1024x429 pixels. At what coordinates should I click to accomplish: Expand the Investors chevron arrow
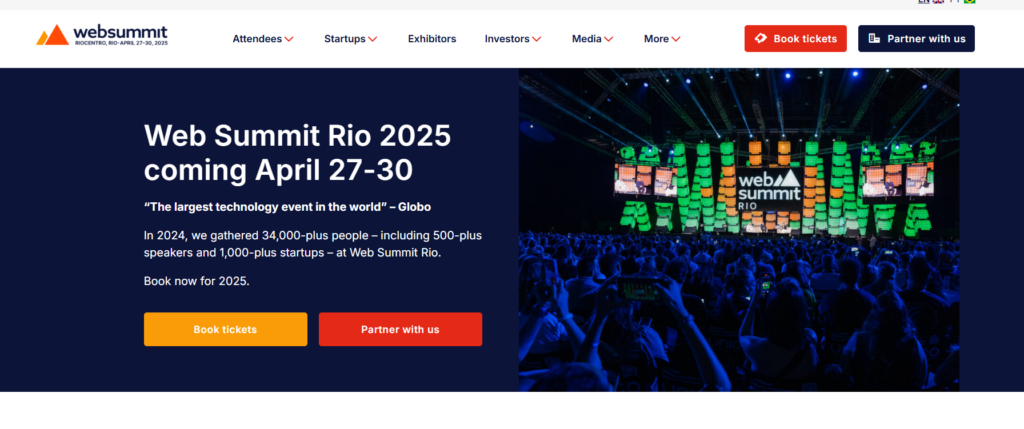537,39
